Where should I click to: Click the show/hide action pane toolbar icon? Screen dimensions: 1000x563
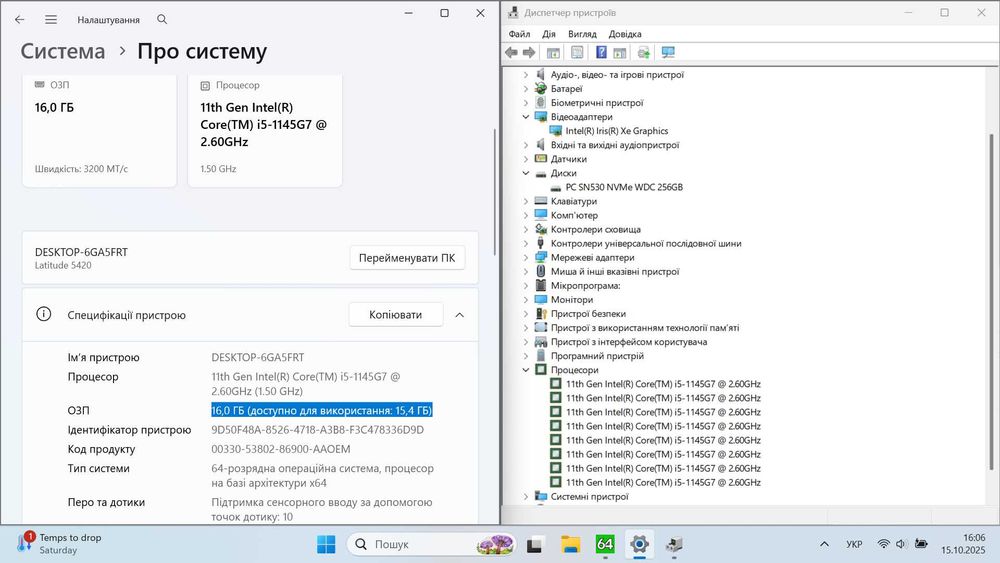pos(619,52)
